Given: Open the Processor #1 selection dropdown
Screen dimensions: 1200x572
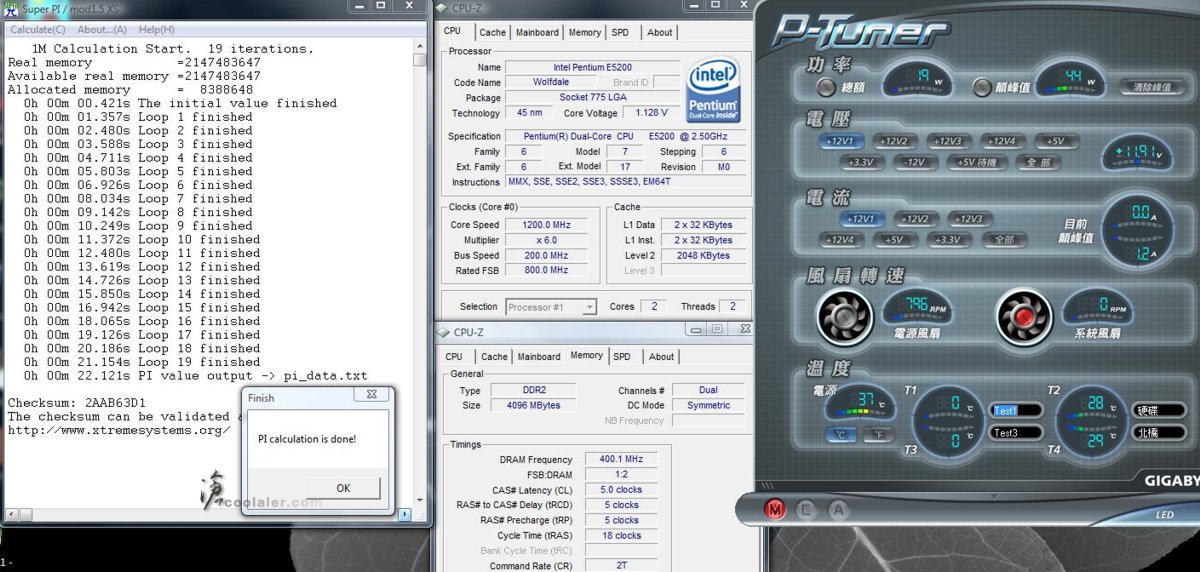Looking at the screenshot, I should pyautogui.click(x=551, y=307).
